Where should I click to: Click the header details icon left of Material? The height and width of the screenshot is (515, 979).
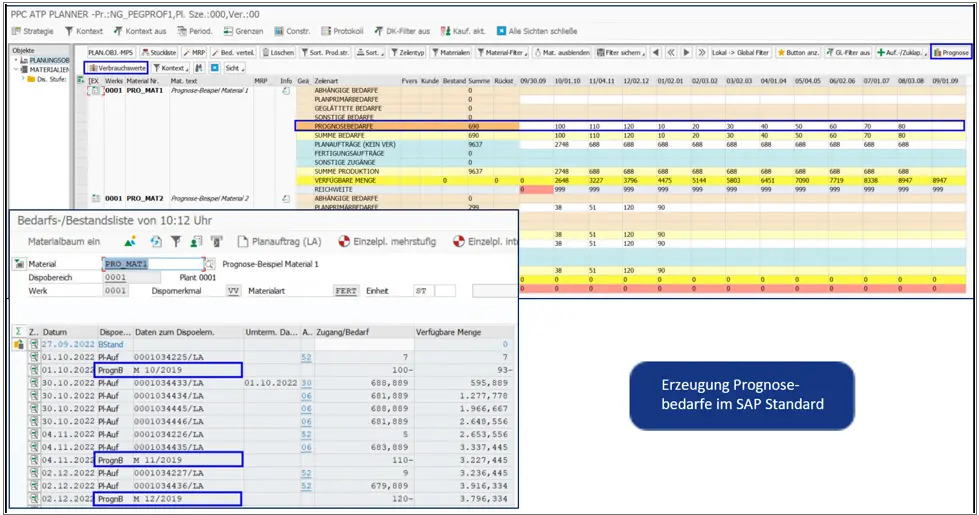[19, 264]
